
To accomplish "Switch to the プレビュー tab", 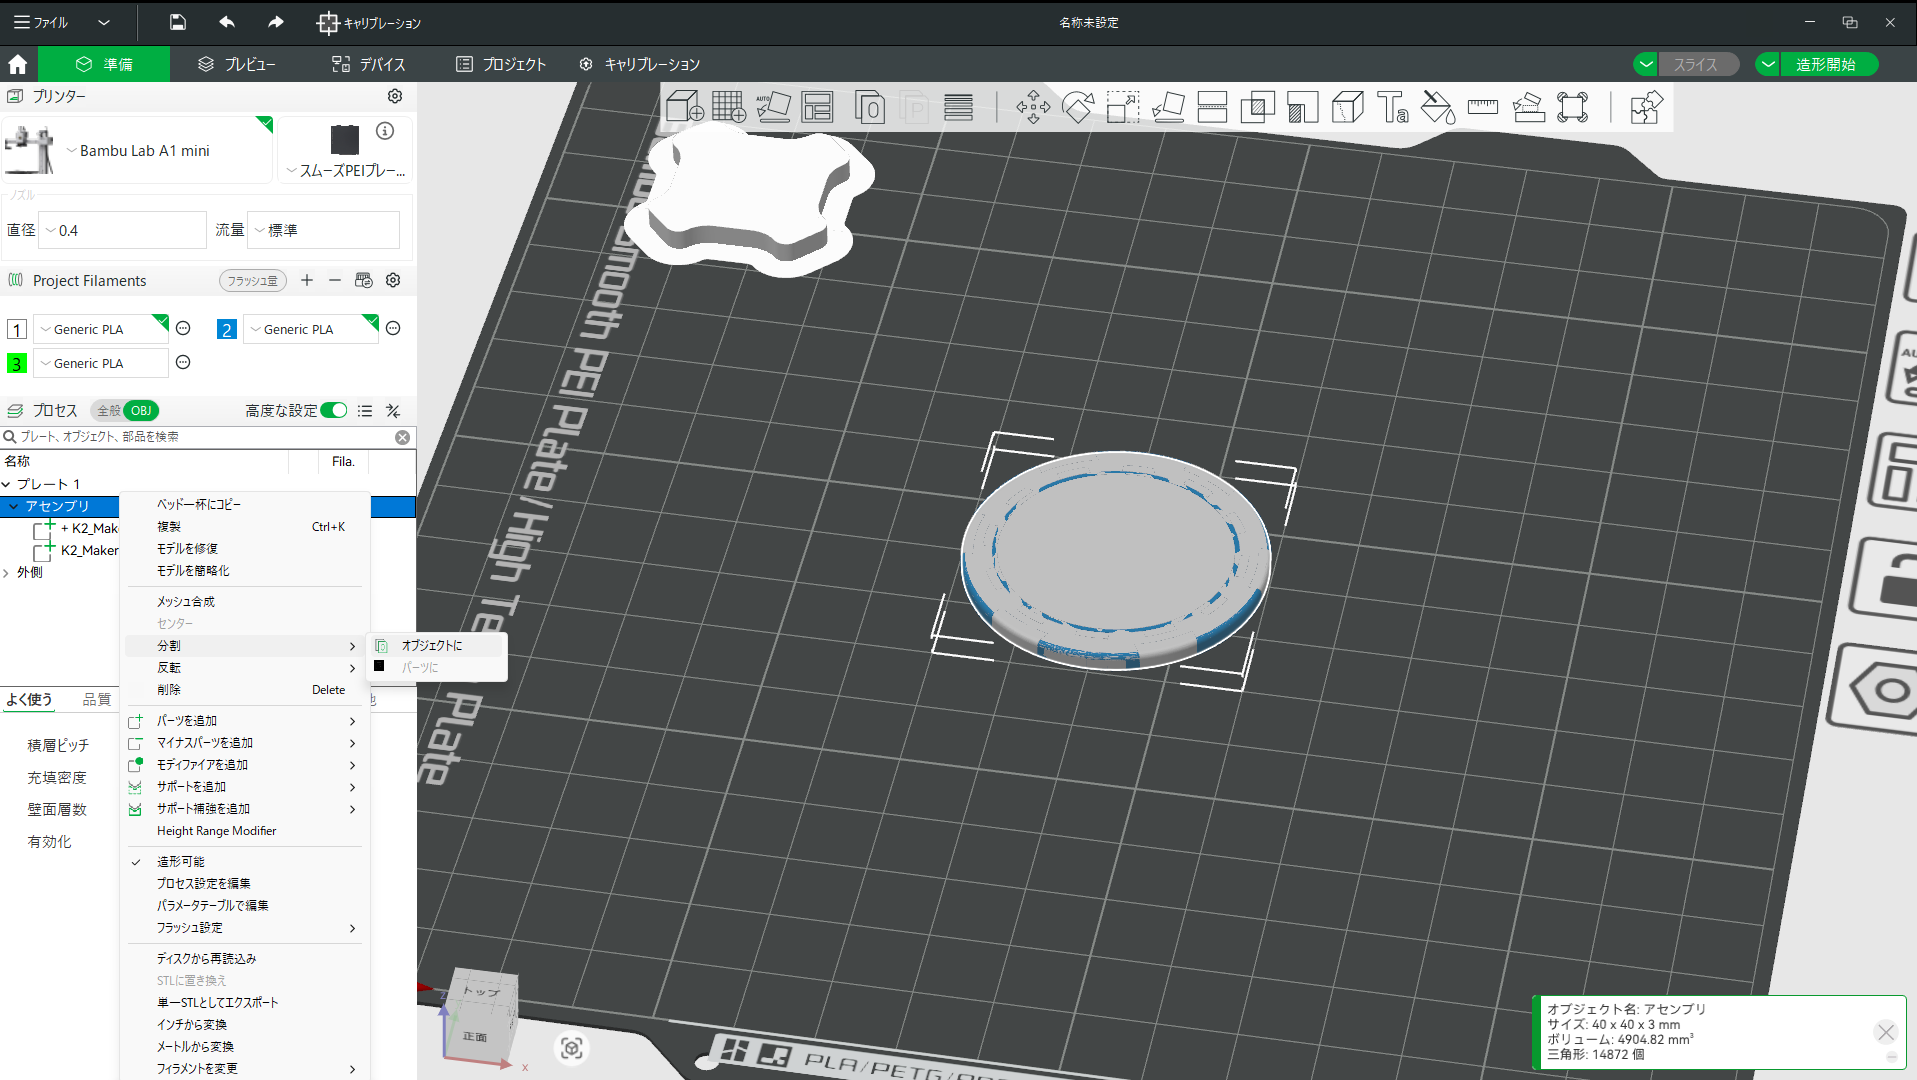I will 236,64.
